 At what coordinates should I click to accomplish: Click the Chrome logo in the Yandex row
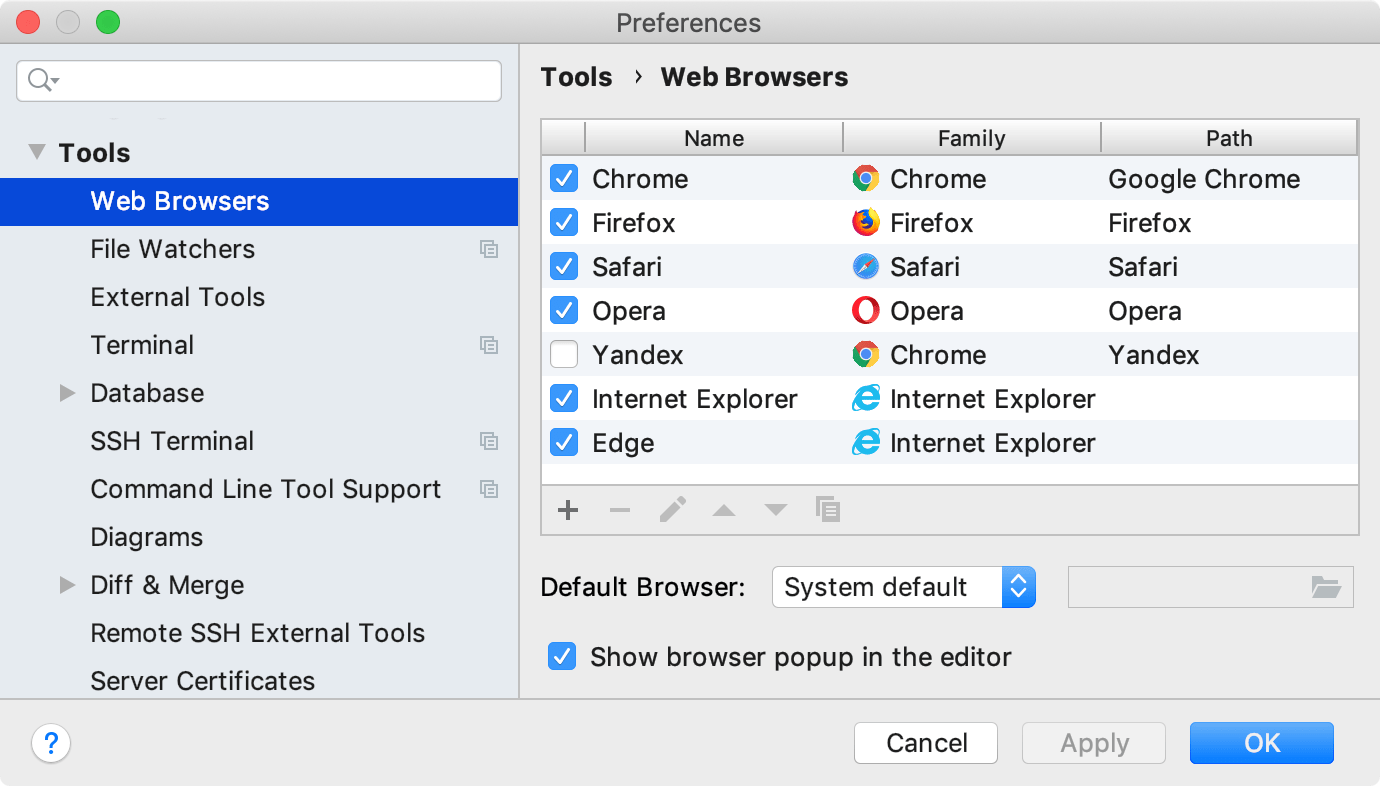click(865, 355)
